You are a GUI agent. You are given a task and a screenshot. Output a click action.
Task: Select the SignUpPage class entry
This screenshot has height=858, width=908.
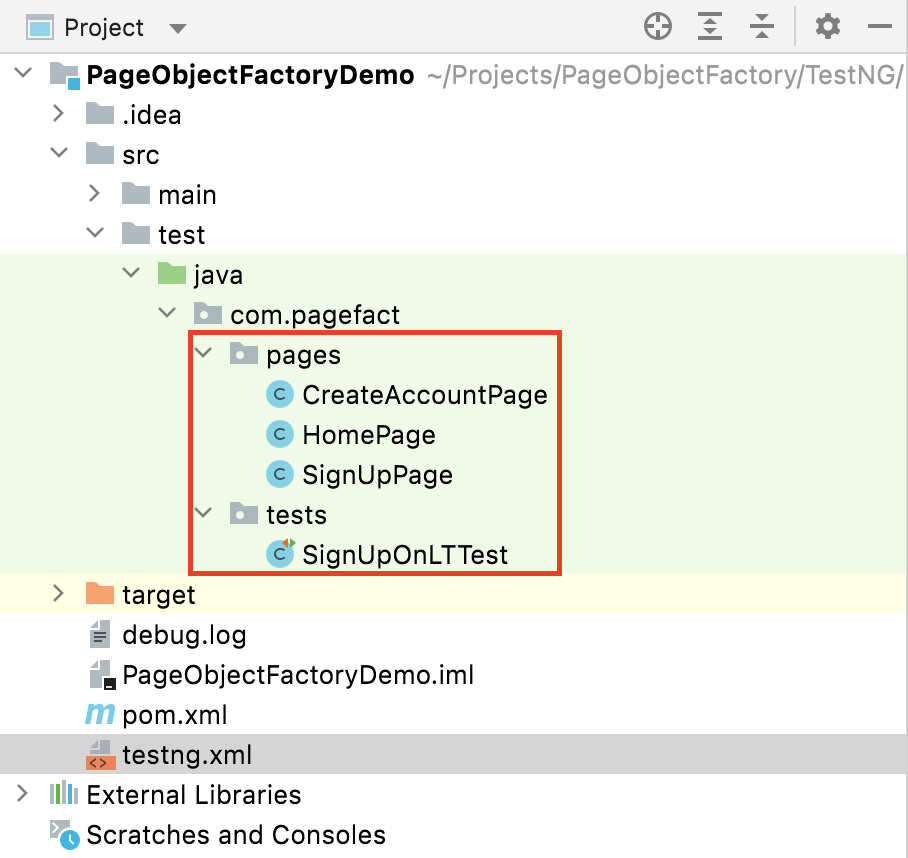point(377,475)
